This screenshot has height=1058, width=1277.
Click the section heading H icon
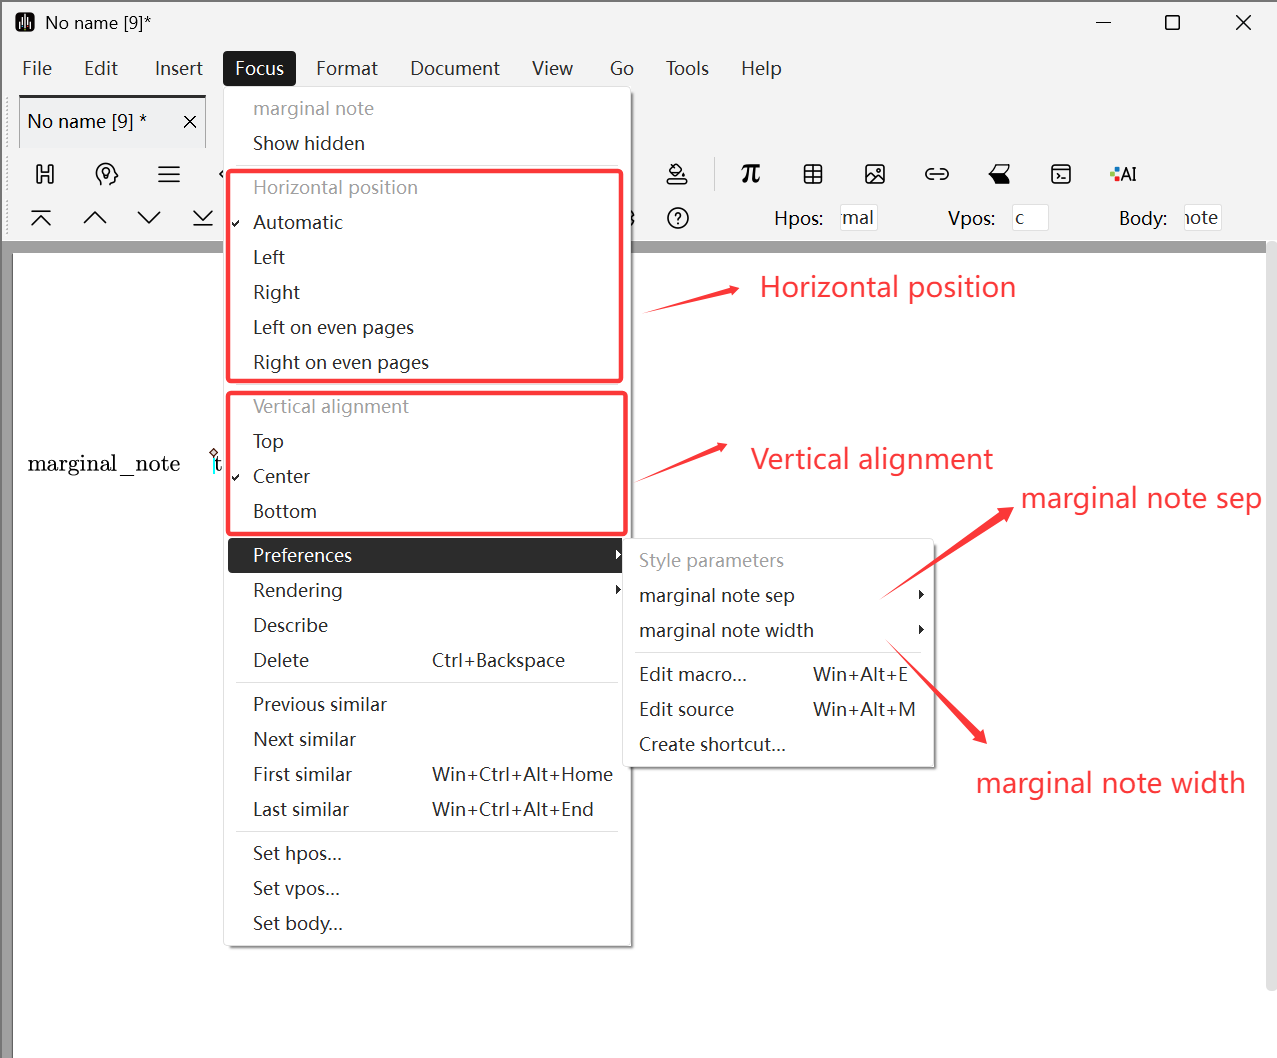pyautogui.click(x=45, y=174)
